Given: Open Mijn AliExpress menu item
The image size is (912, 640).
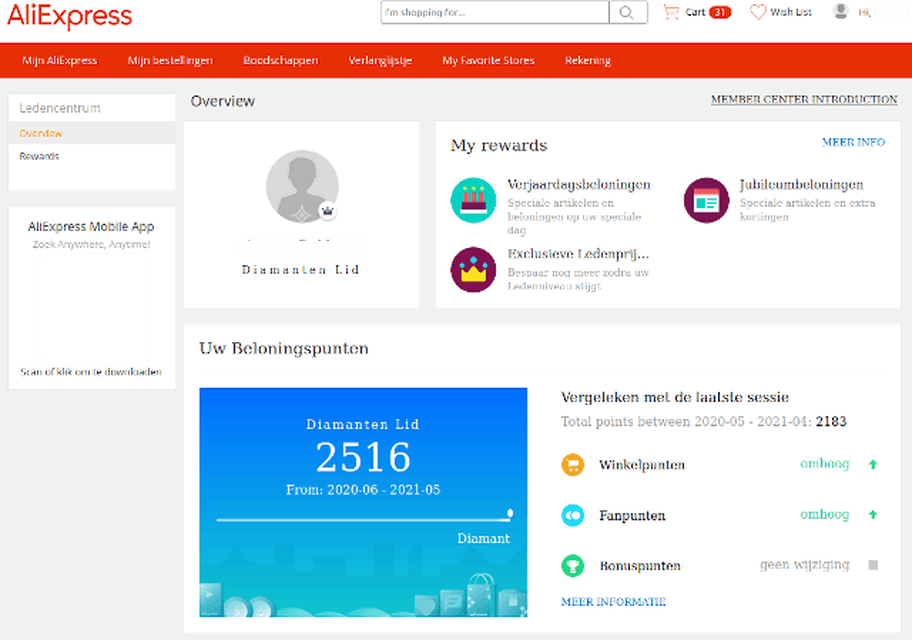Looking at the screenshot, I should click(59, 61).
